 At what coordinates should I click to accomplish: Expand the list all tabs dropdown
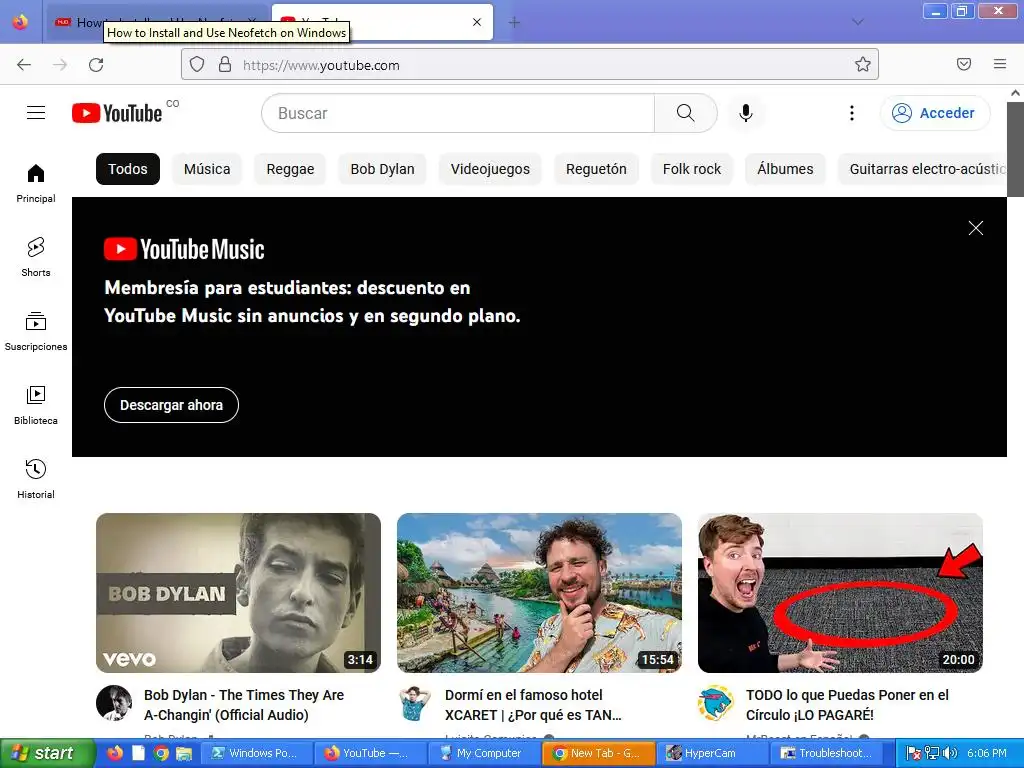click(x=858, y=22)
